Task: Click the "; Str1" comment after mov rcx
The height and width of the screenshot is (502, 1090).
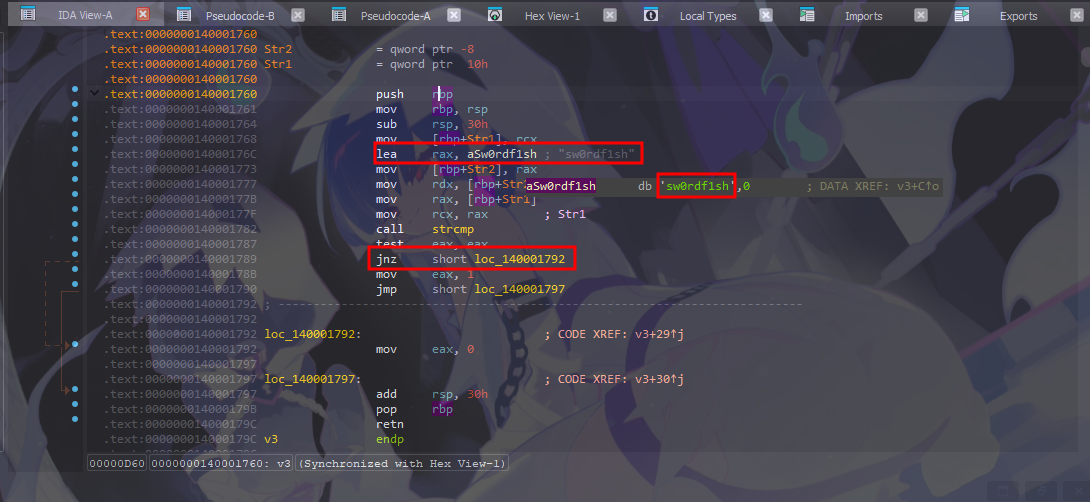Action: click(565, 214)
